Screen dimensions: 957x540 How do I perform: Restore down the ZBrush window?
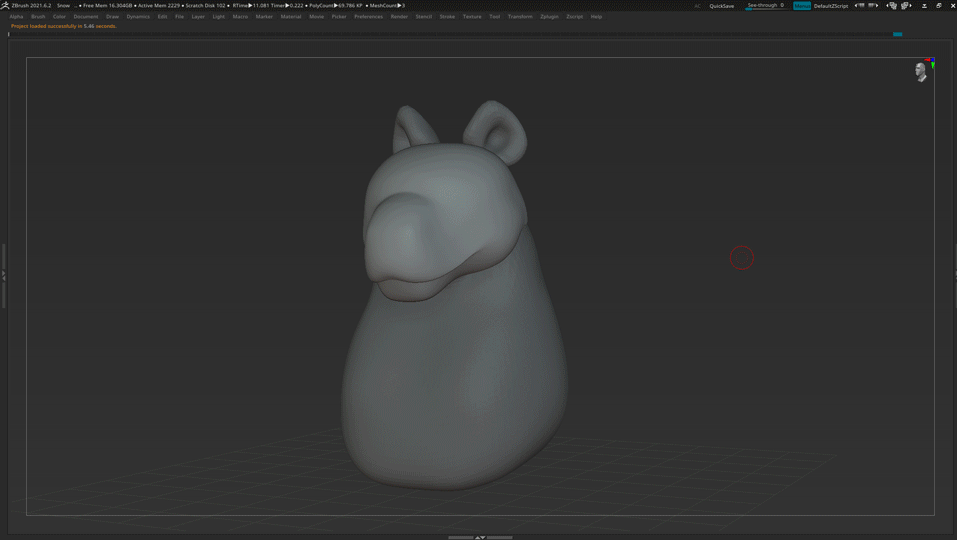[939, 5]
